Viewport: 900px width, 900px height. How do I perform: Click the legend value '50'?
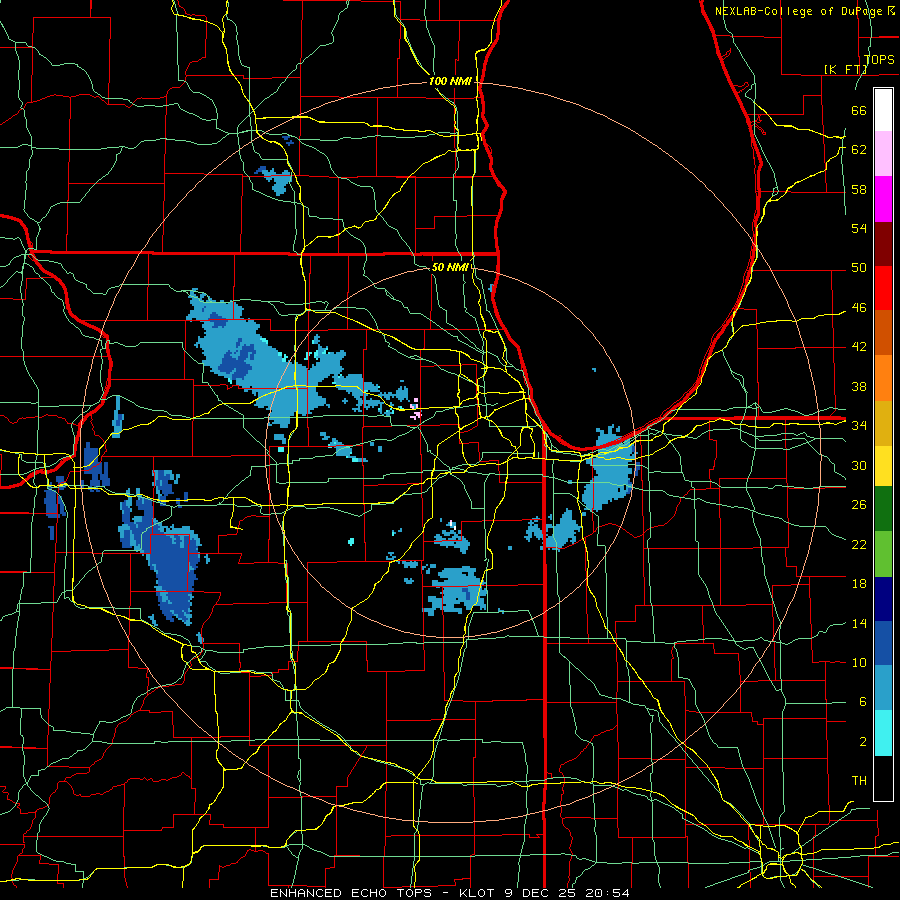[x=859, y=267]
